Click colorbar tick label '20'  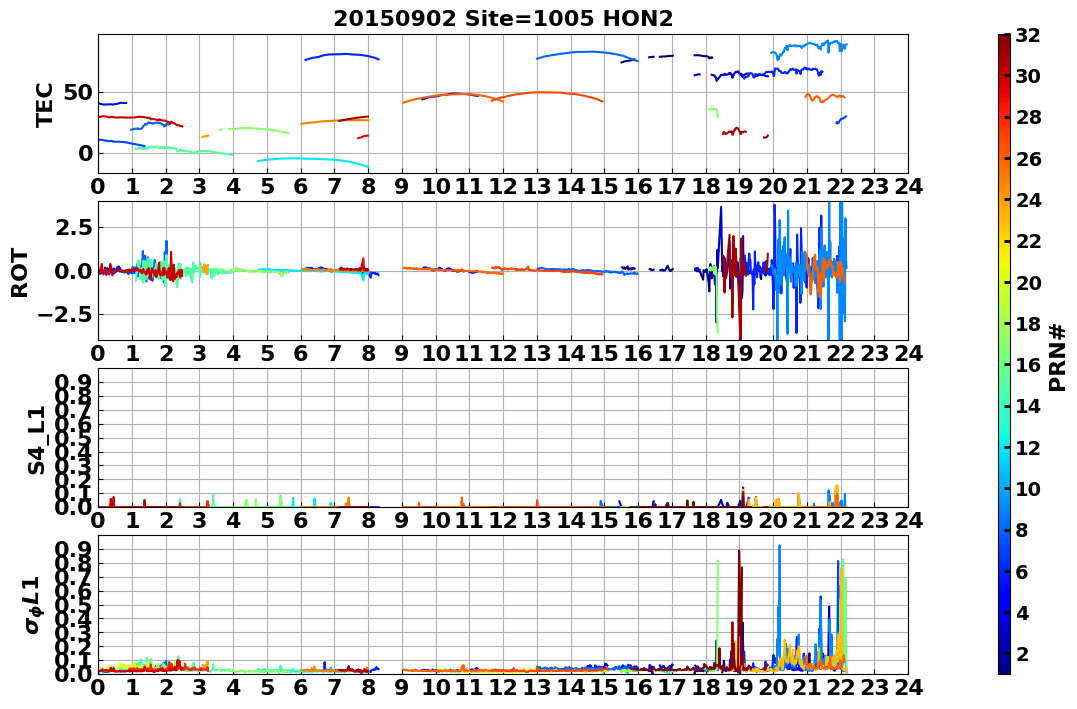tap(1028, 282)
